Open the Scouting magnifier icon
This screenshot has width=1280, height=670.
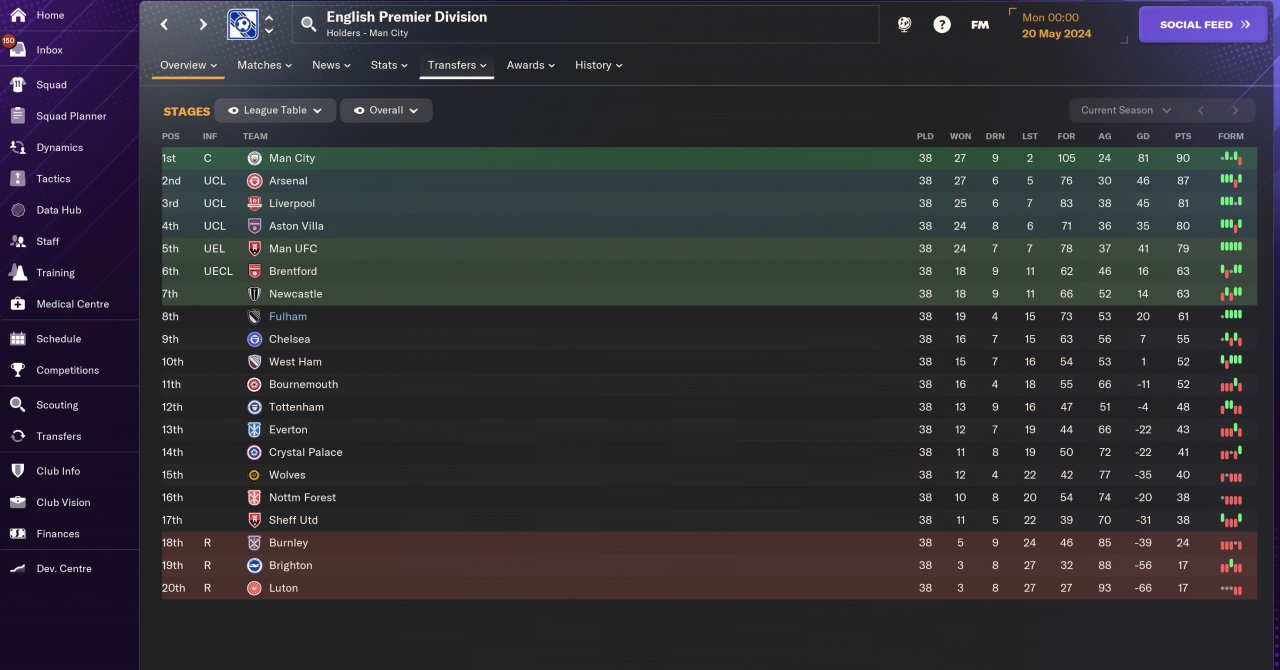(x=17, y=405)
